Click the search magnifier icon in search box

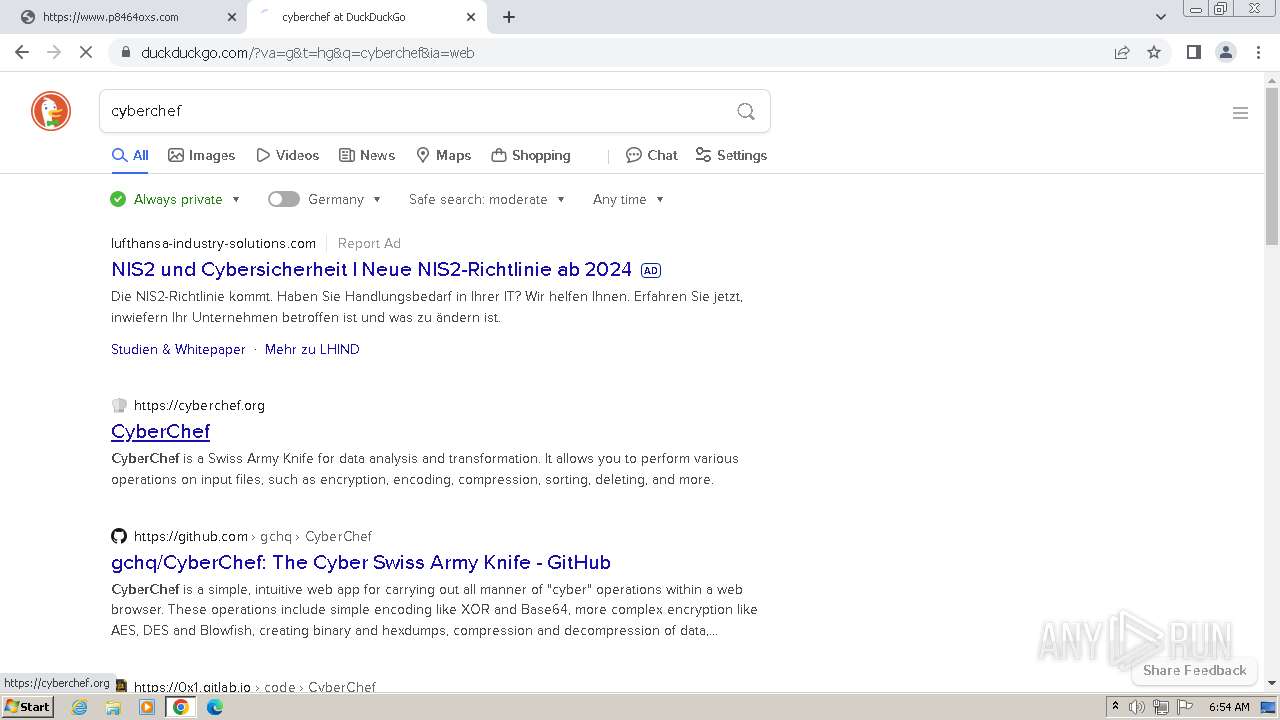point(746,111)
